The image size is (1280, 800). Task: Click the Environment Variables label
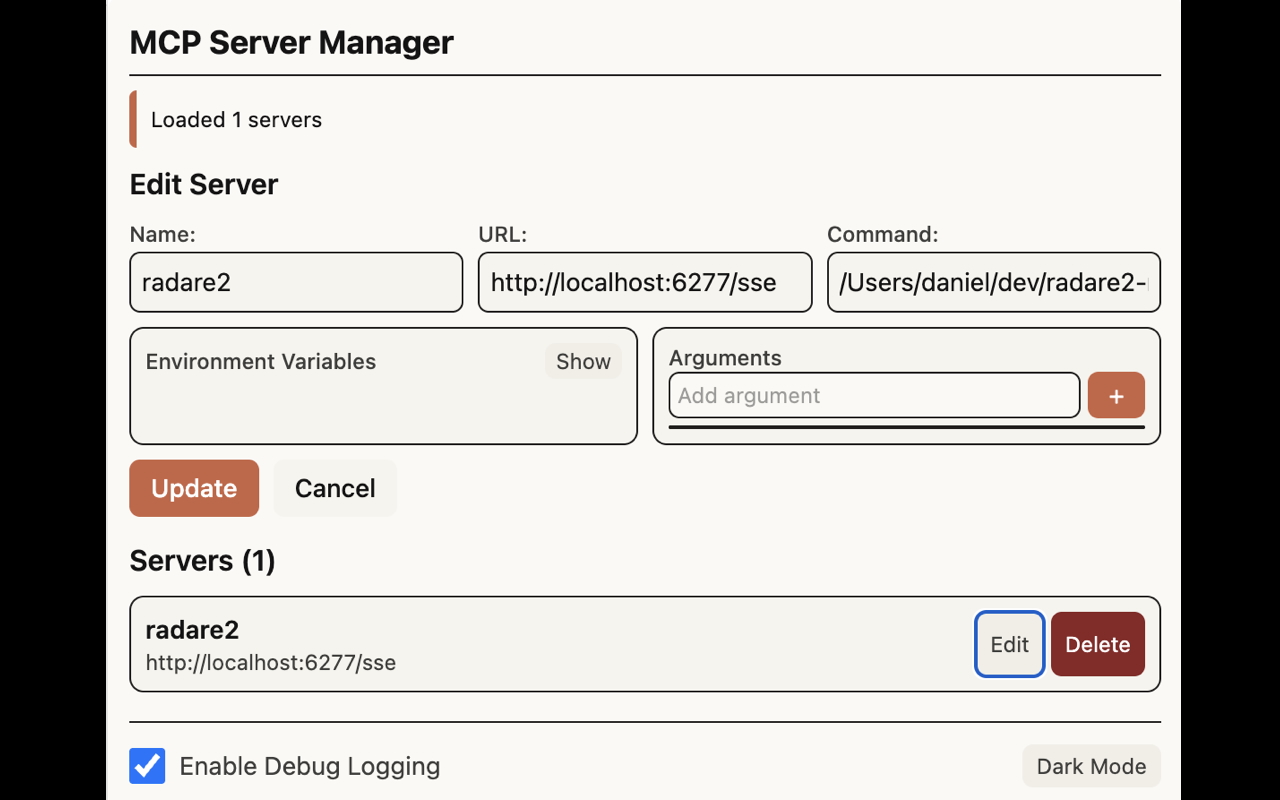click(261, 362)
